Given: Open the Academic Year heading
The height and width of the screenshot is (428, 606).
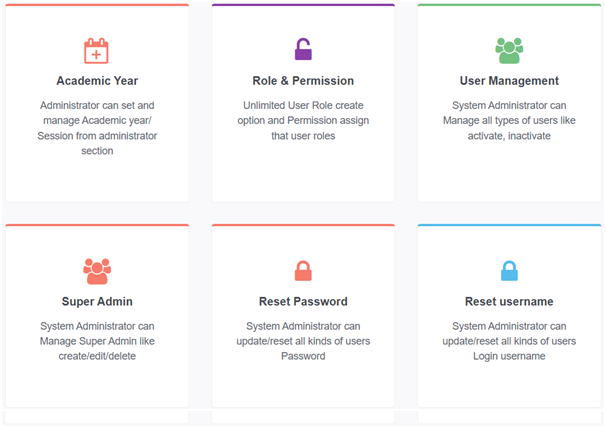Looking at the screenshot, I should (97, 81).
